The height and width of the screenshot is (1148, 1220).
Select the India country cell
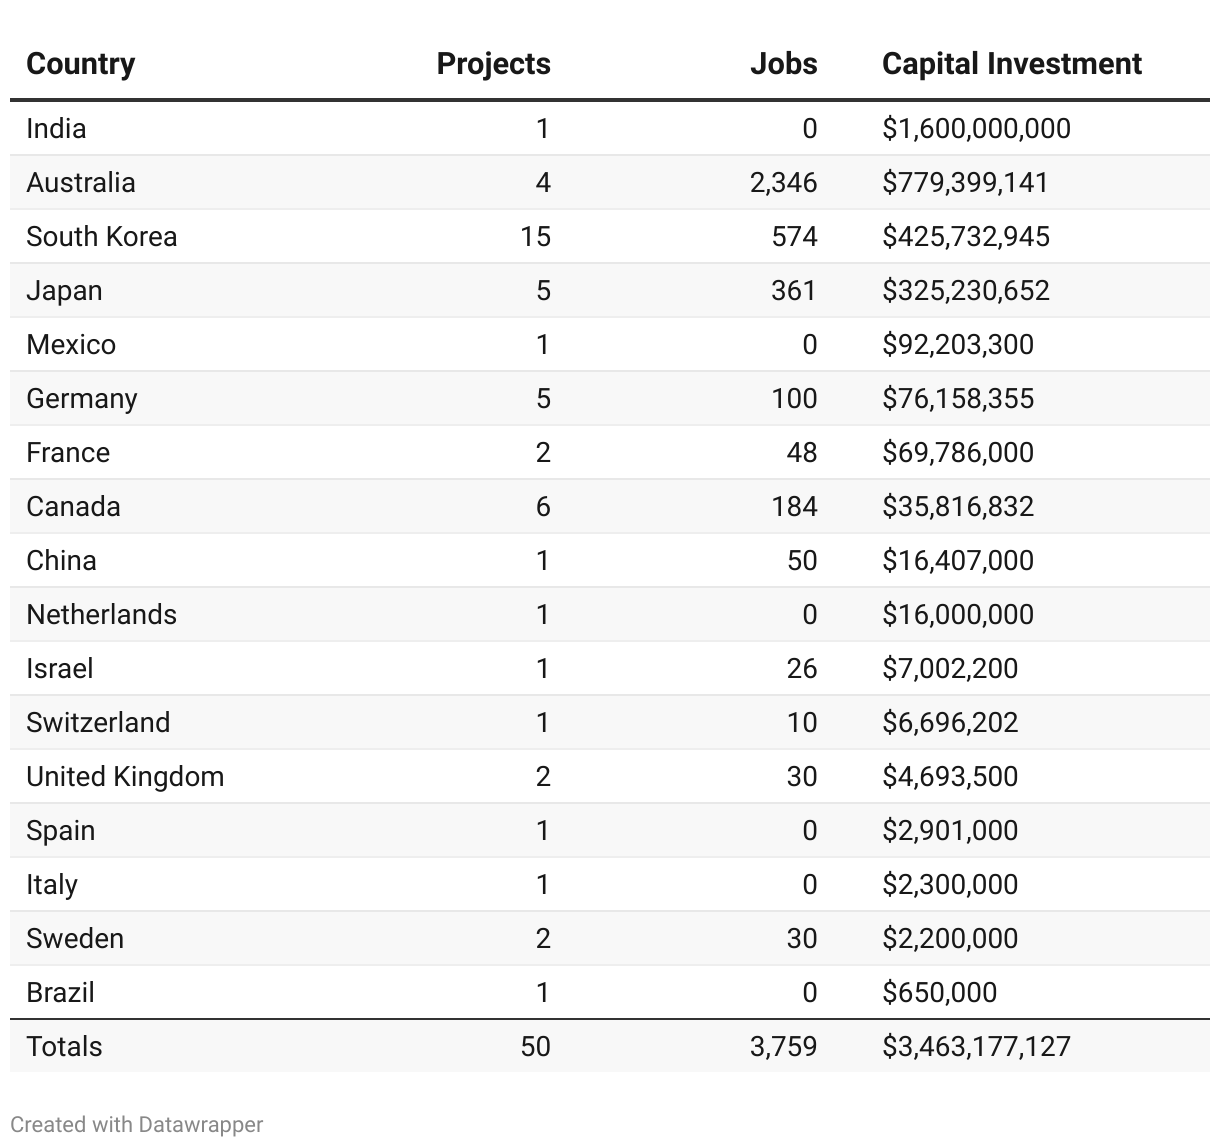coord(56,129)
